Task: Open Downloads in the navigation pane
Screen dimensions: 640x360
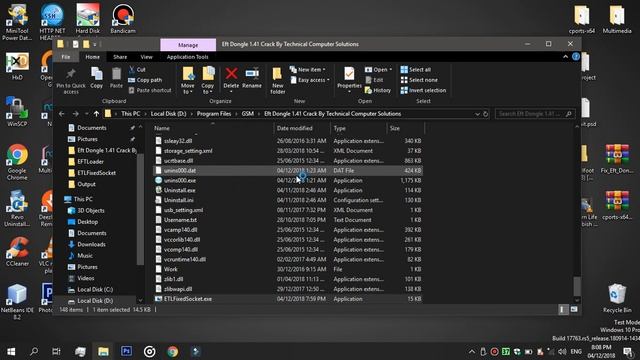Action: (x=91, y=244)
